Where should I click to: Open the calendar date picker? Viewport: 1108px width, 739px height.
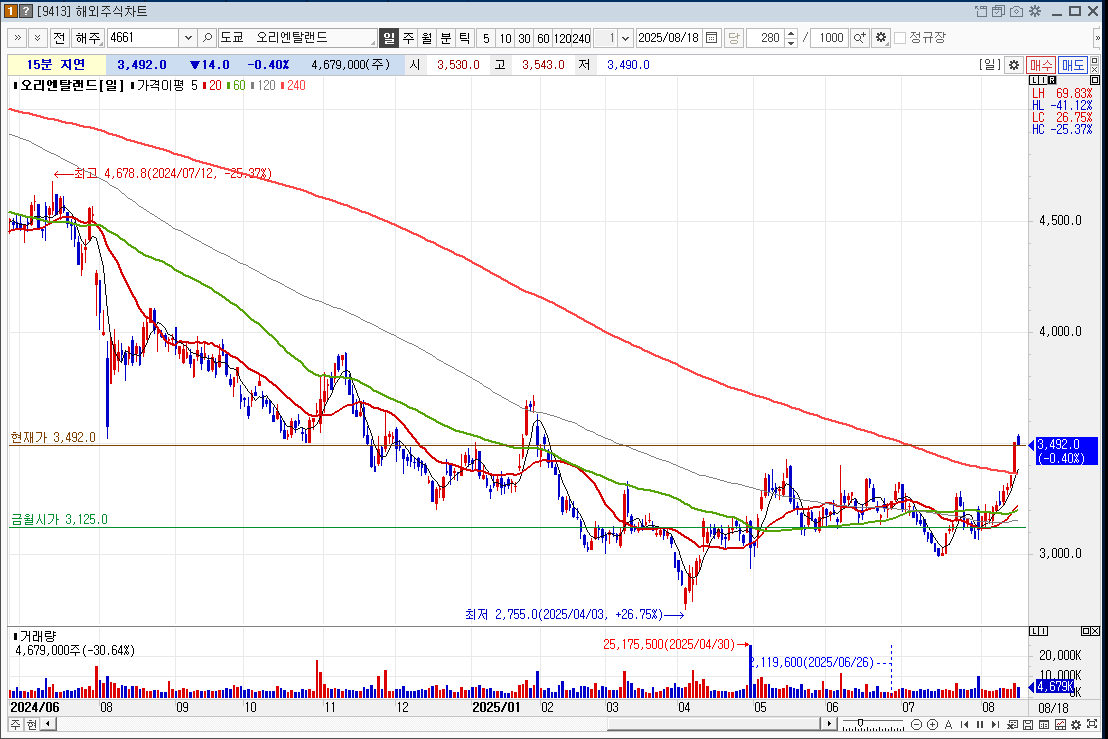point(711,38)
